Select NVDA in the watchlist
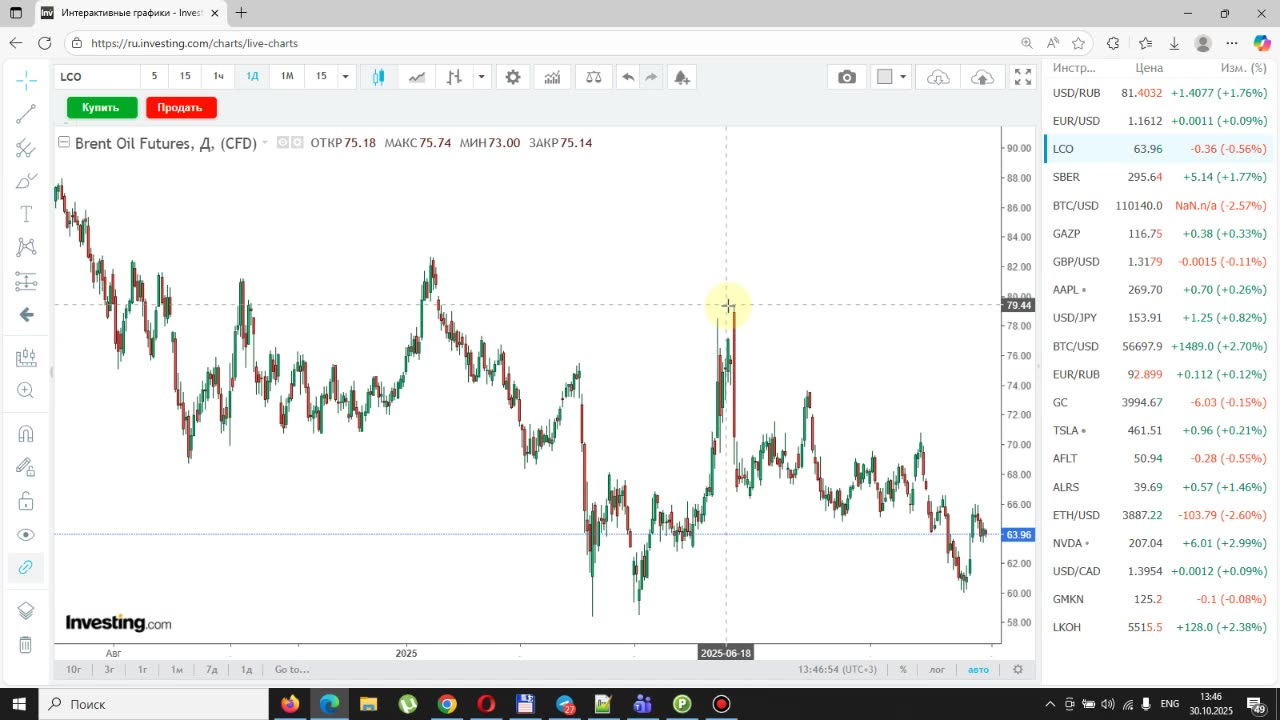This screenshot has height=720, width=1280. (x=1159, y=543)
